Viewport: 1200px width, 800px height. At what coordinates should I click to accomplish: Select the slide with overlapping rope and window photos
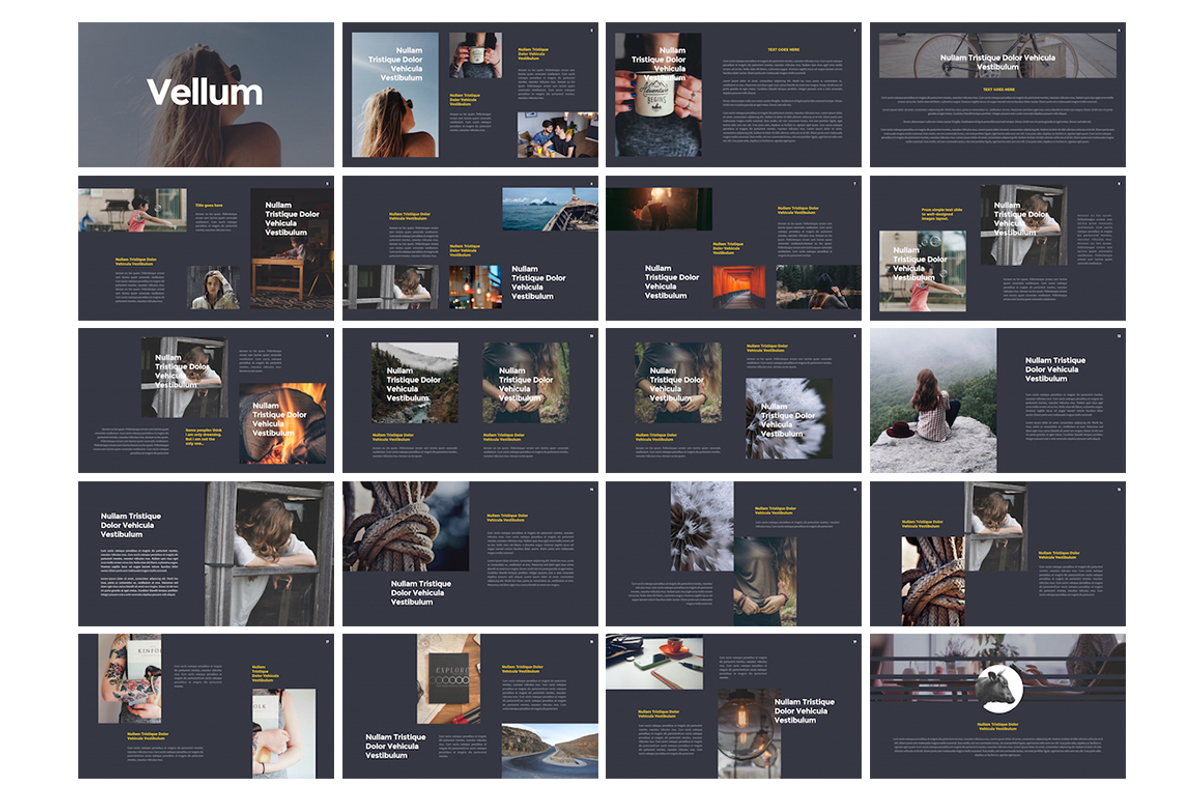(x=997, y=554)
